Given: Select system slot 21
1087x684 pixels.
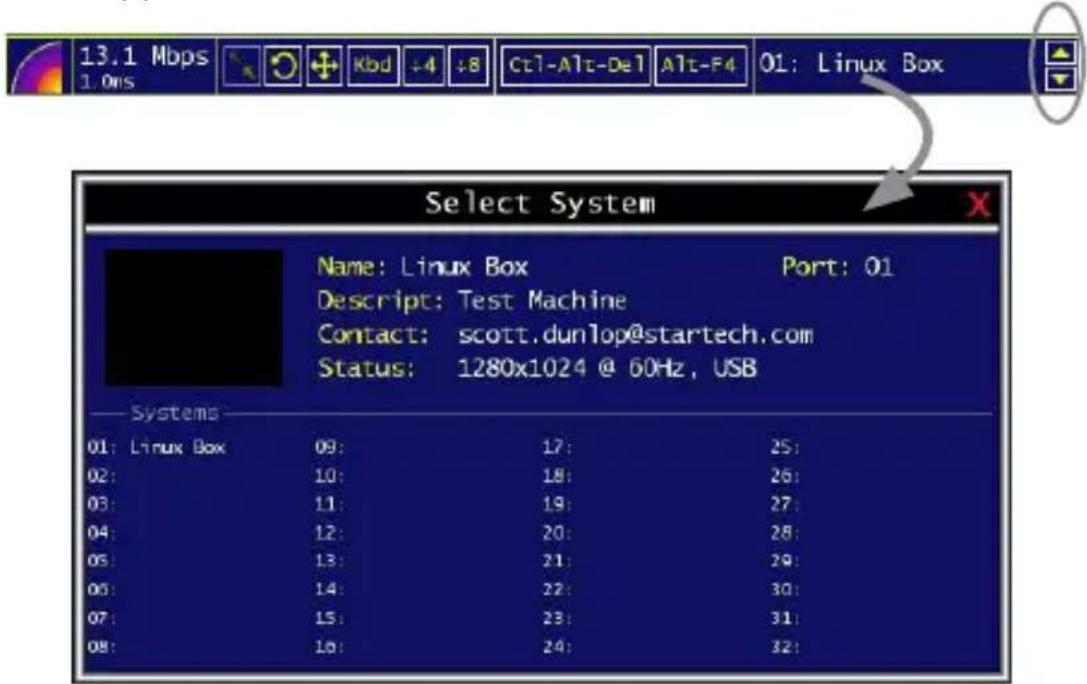Looking at the screenshot, I should click(x=557, y=560).
